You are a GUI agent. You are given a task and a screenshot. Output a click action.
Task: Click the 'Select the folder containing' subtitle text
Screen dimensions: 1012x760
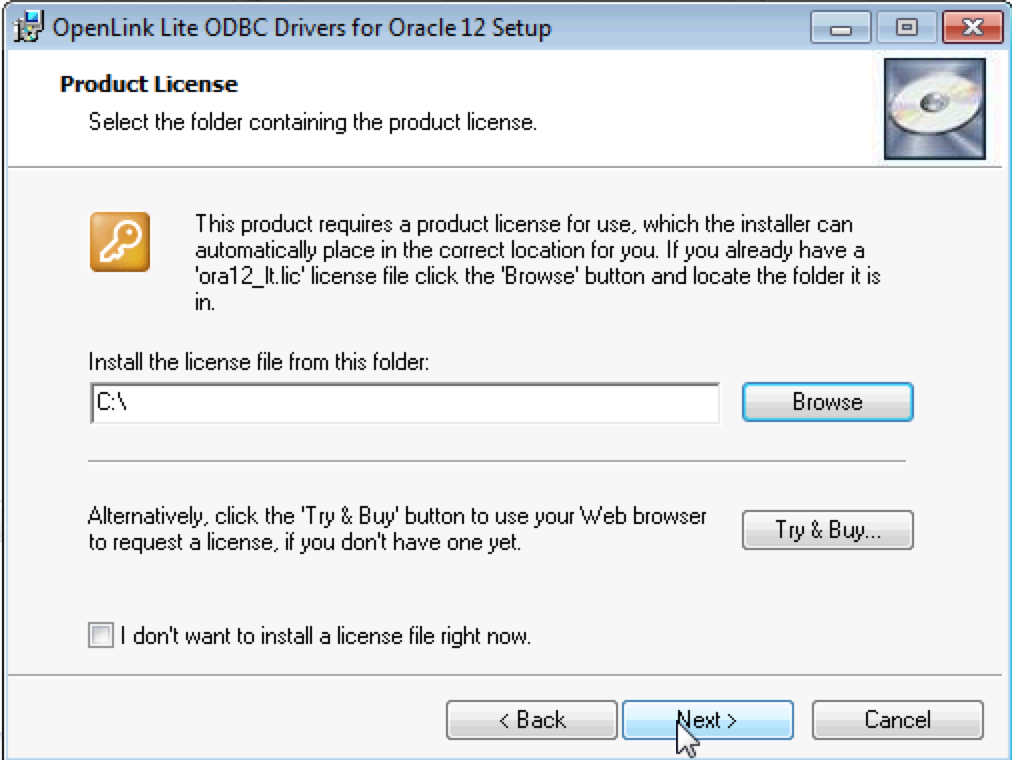pyautogui.click(x=313, y=122)
